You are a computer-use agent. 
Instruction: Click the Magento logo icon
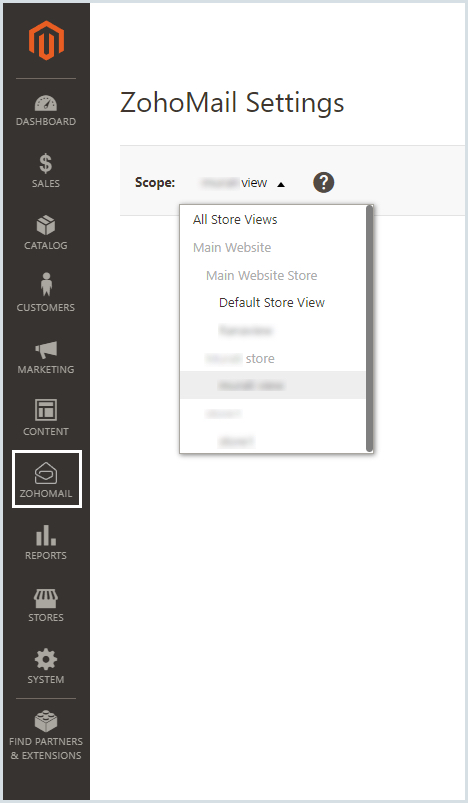click(46, 41)
